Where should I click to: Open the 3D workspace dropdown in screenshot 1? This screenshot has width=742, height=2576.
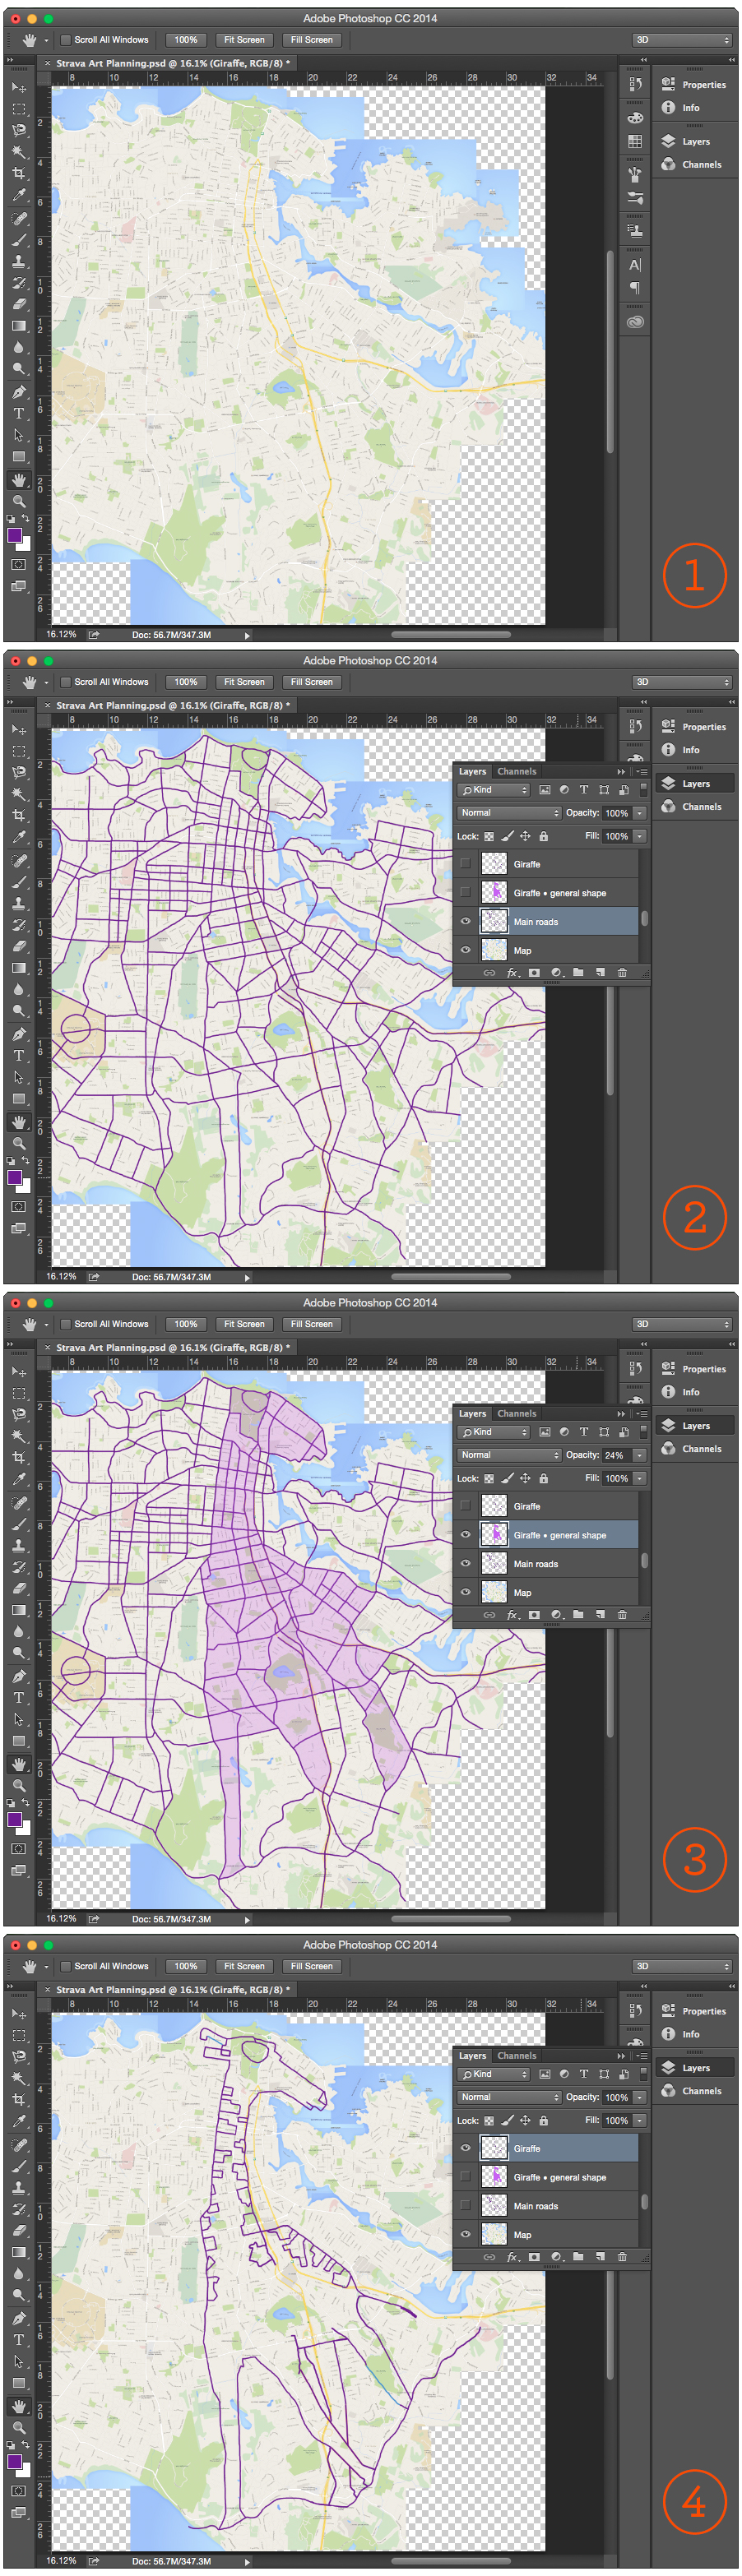[683, 40]
